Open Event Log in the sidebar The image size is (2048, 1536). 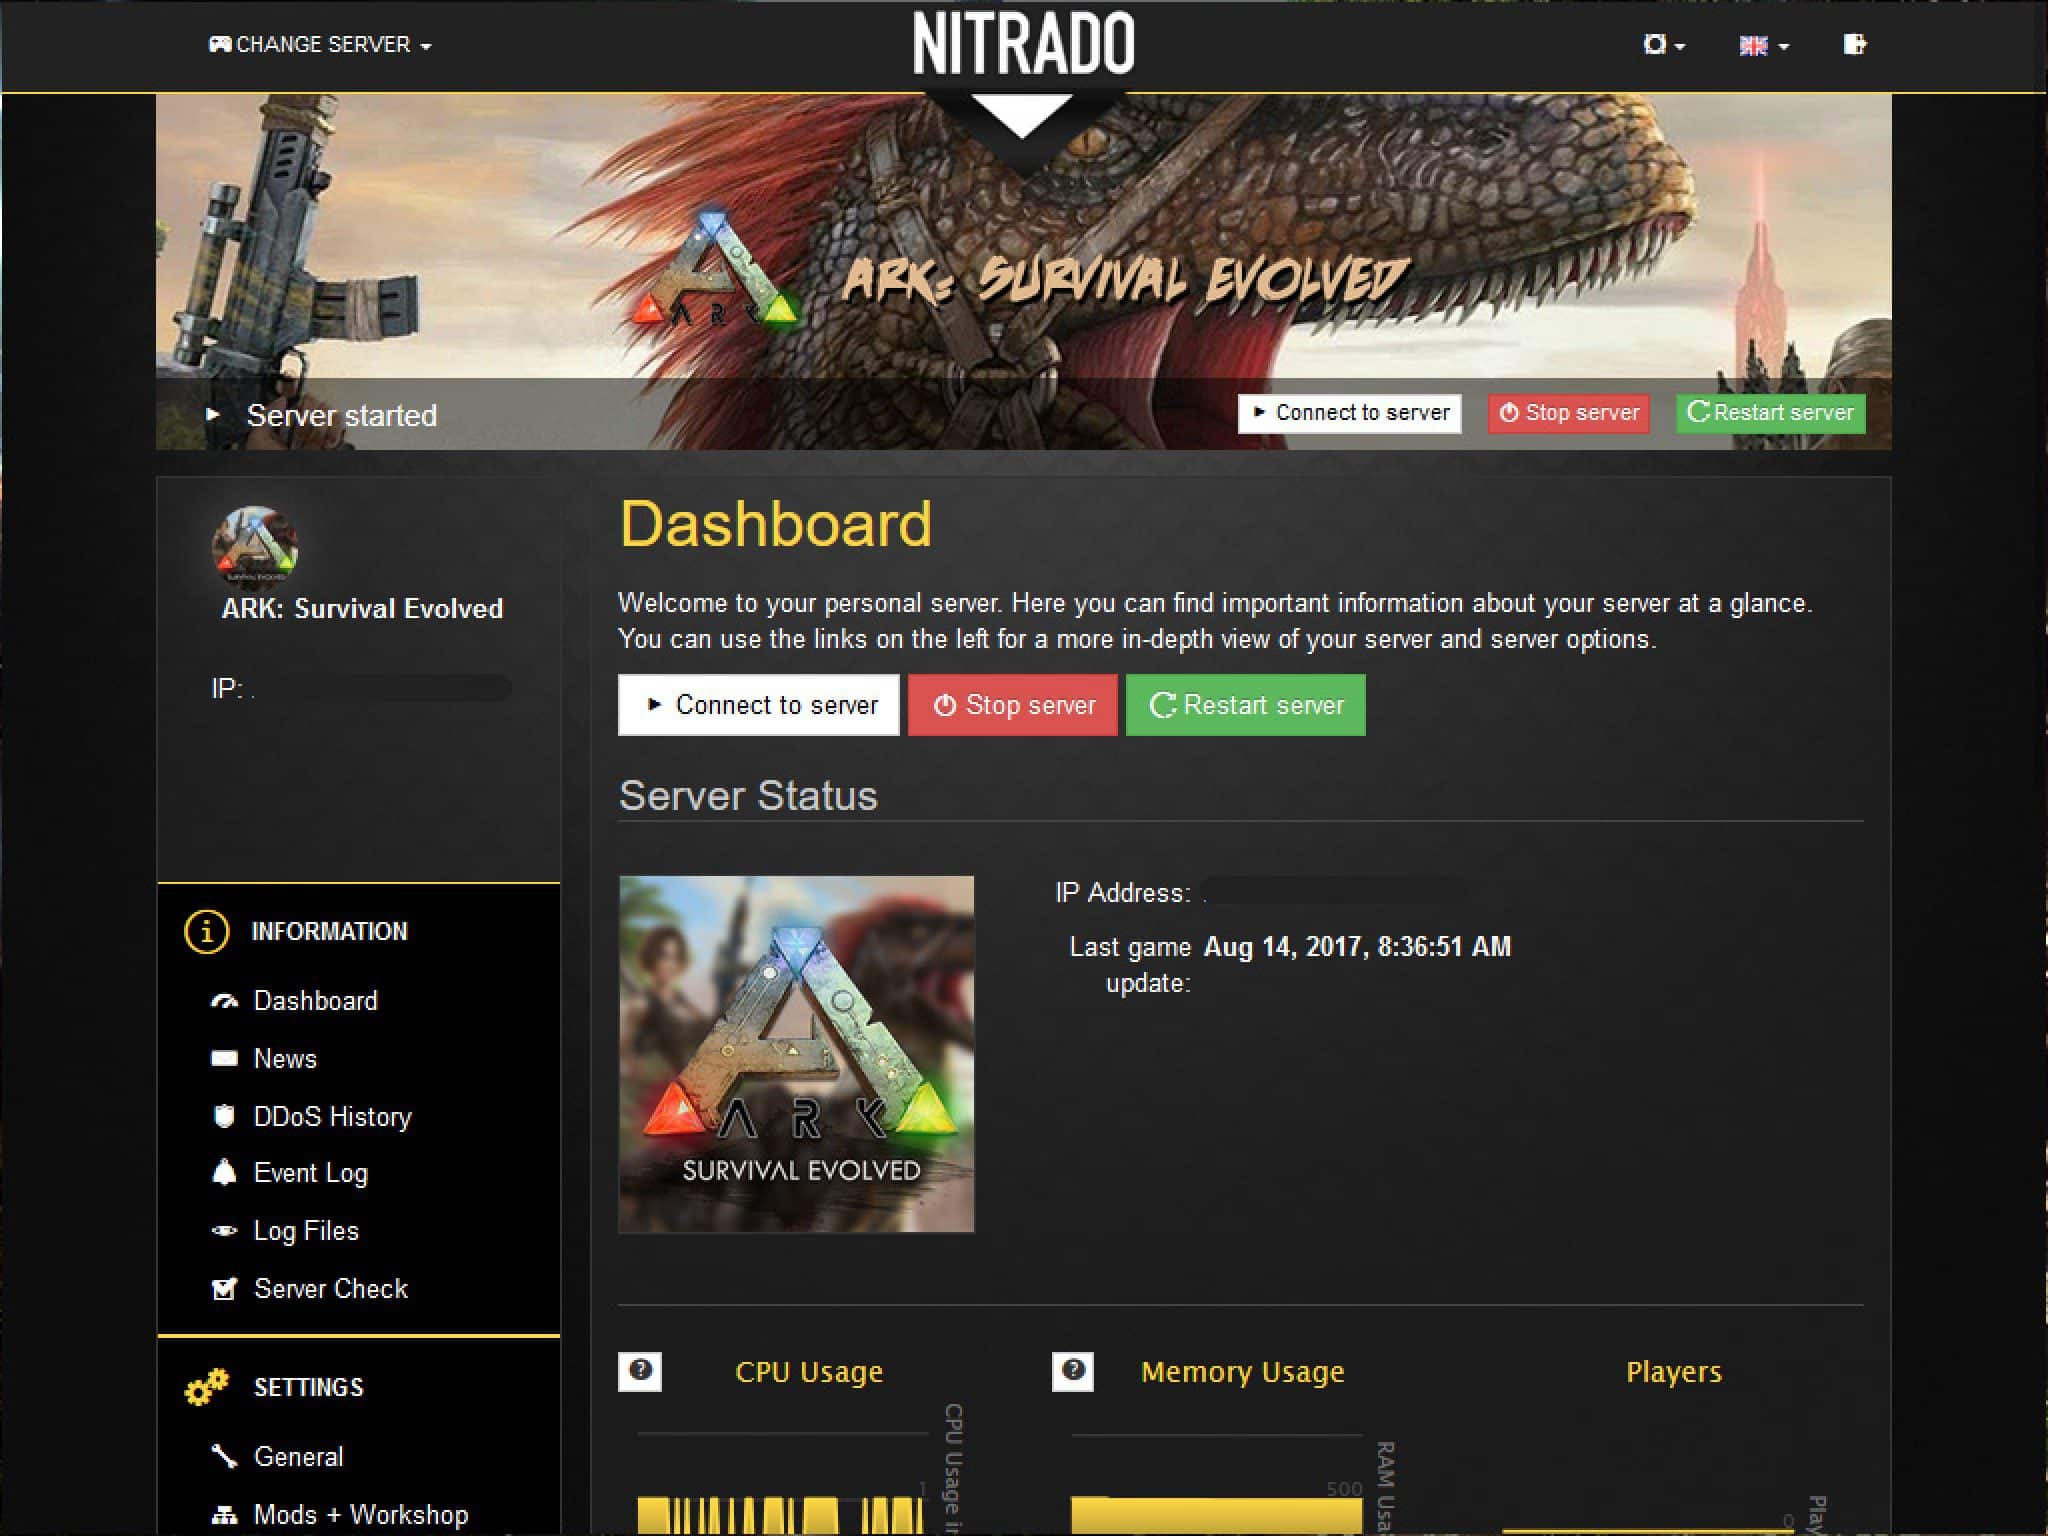(x=311, y=1174)
